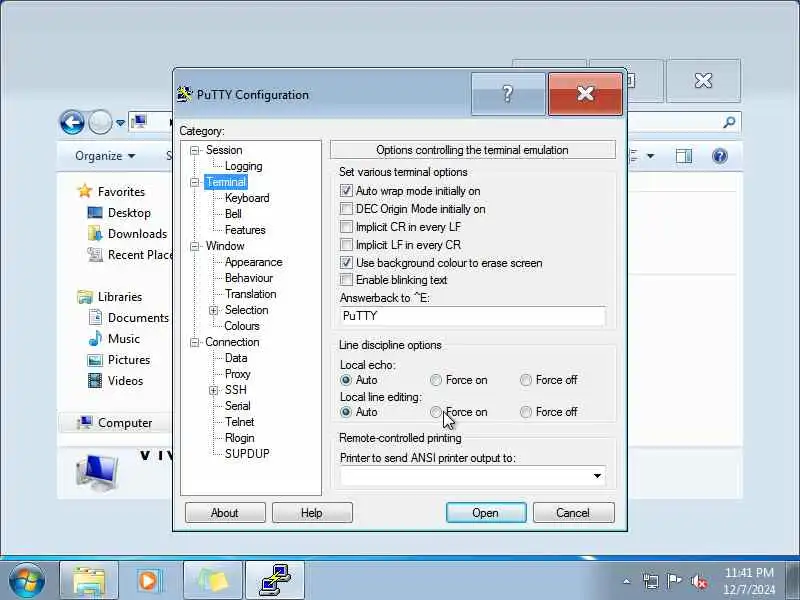
Task: Open Videos library in Explorer
Action: [125, 381]
